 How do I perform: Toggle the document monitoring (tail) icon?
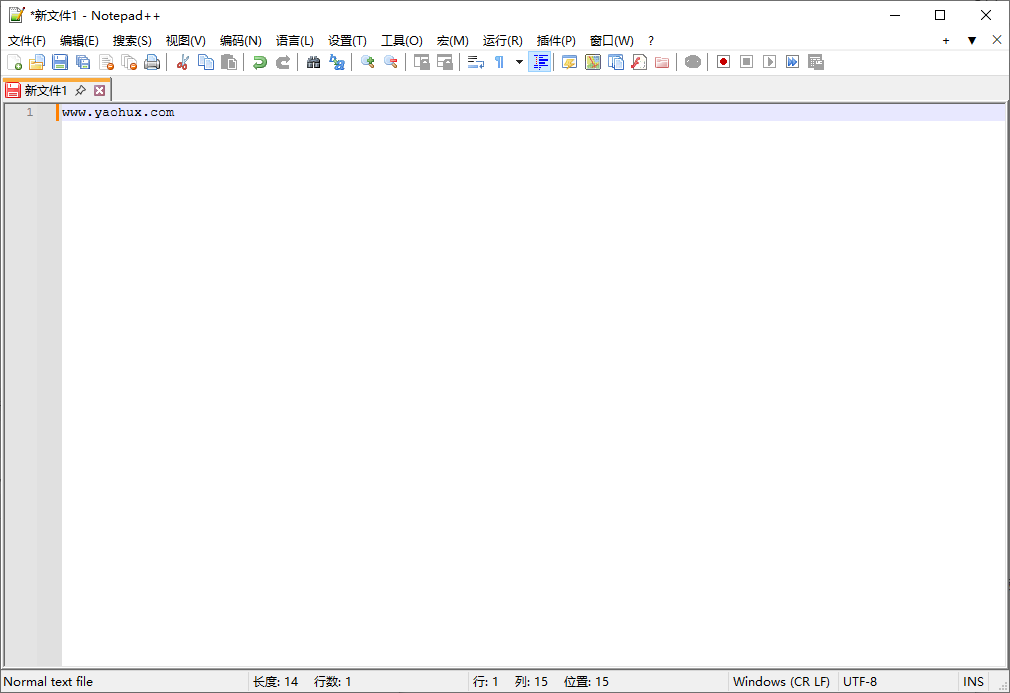point(691,61)
